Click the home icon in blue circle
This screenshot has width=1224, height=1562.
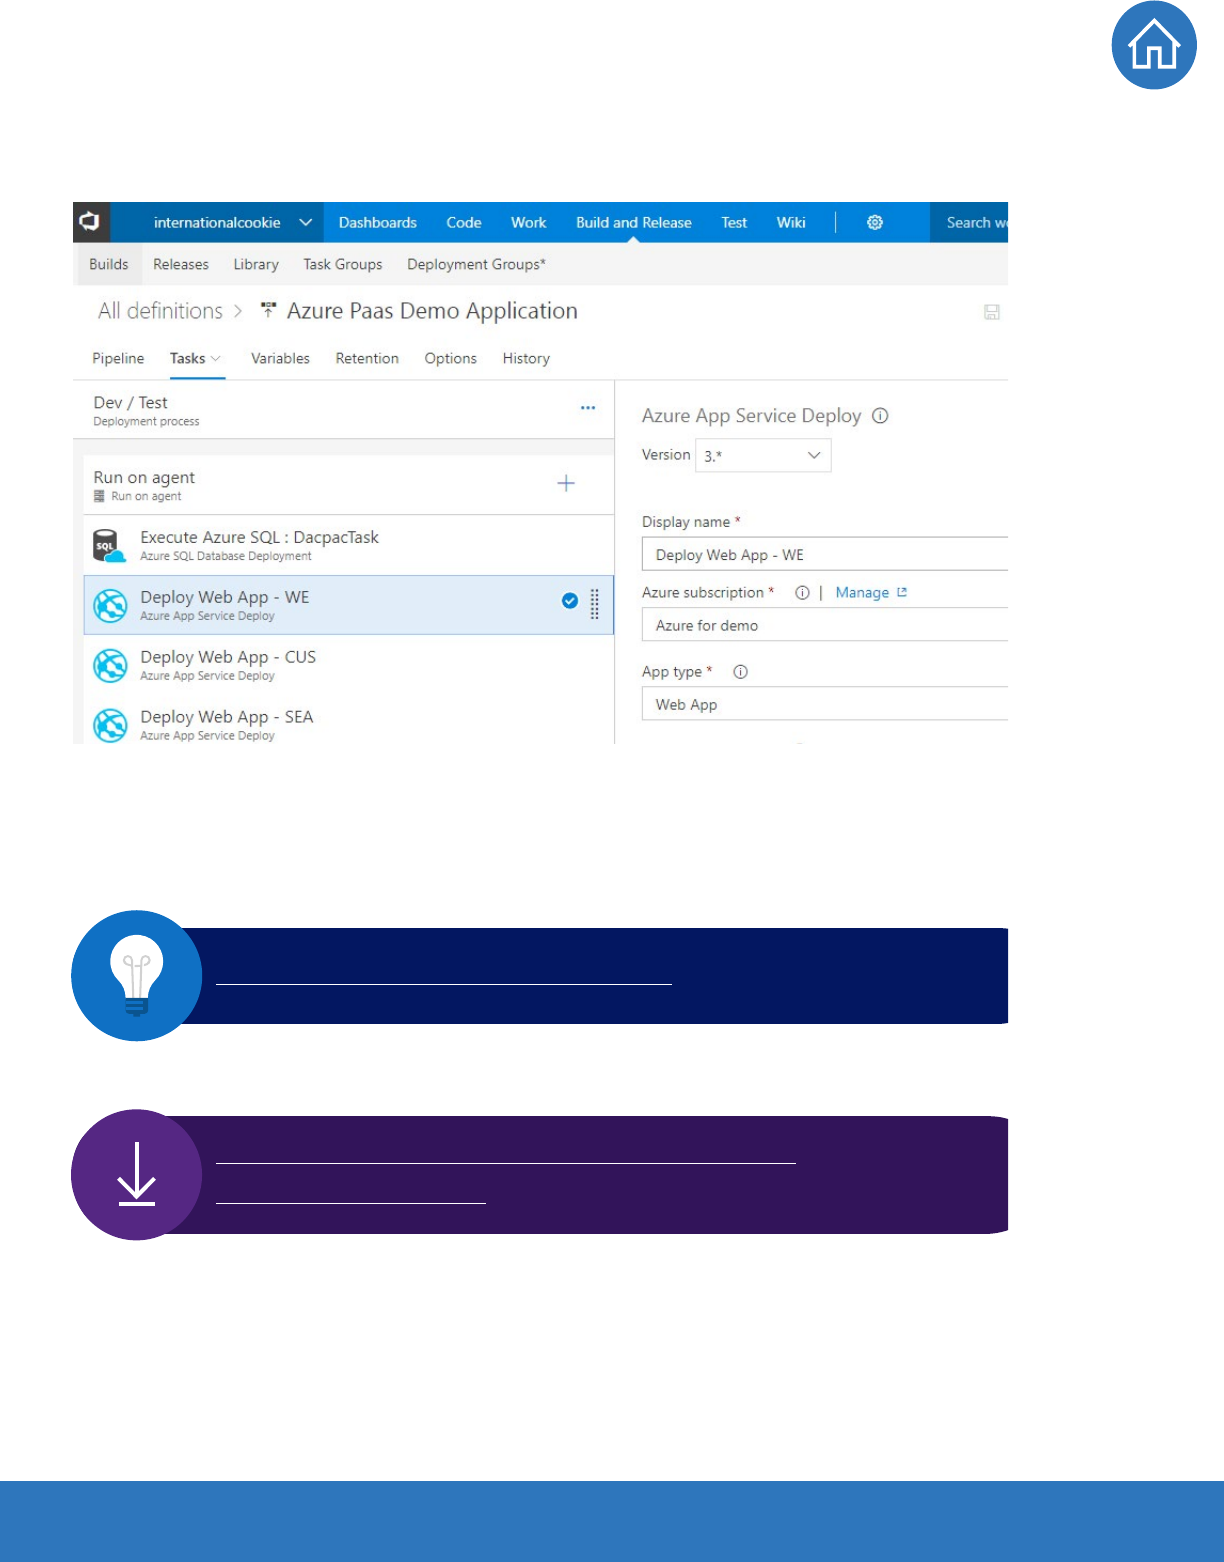(x=1154, y=46)
